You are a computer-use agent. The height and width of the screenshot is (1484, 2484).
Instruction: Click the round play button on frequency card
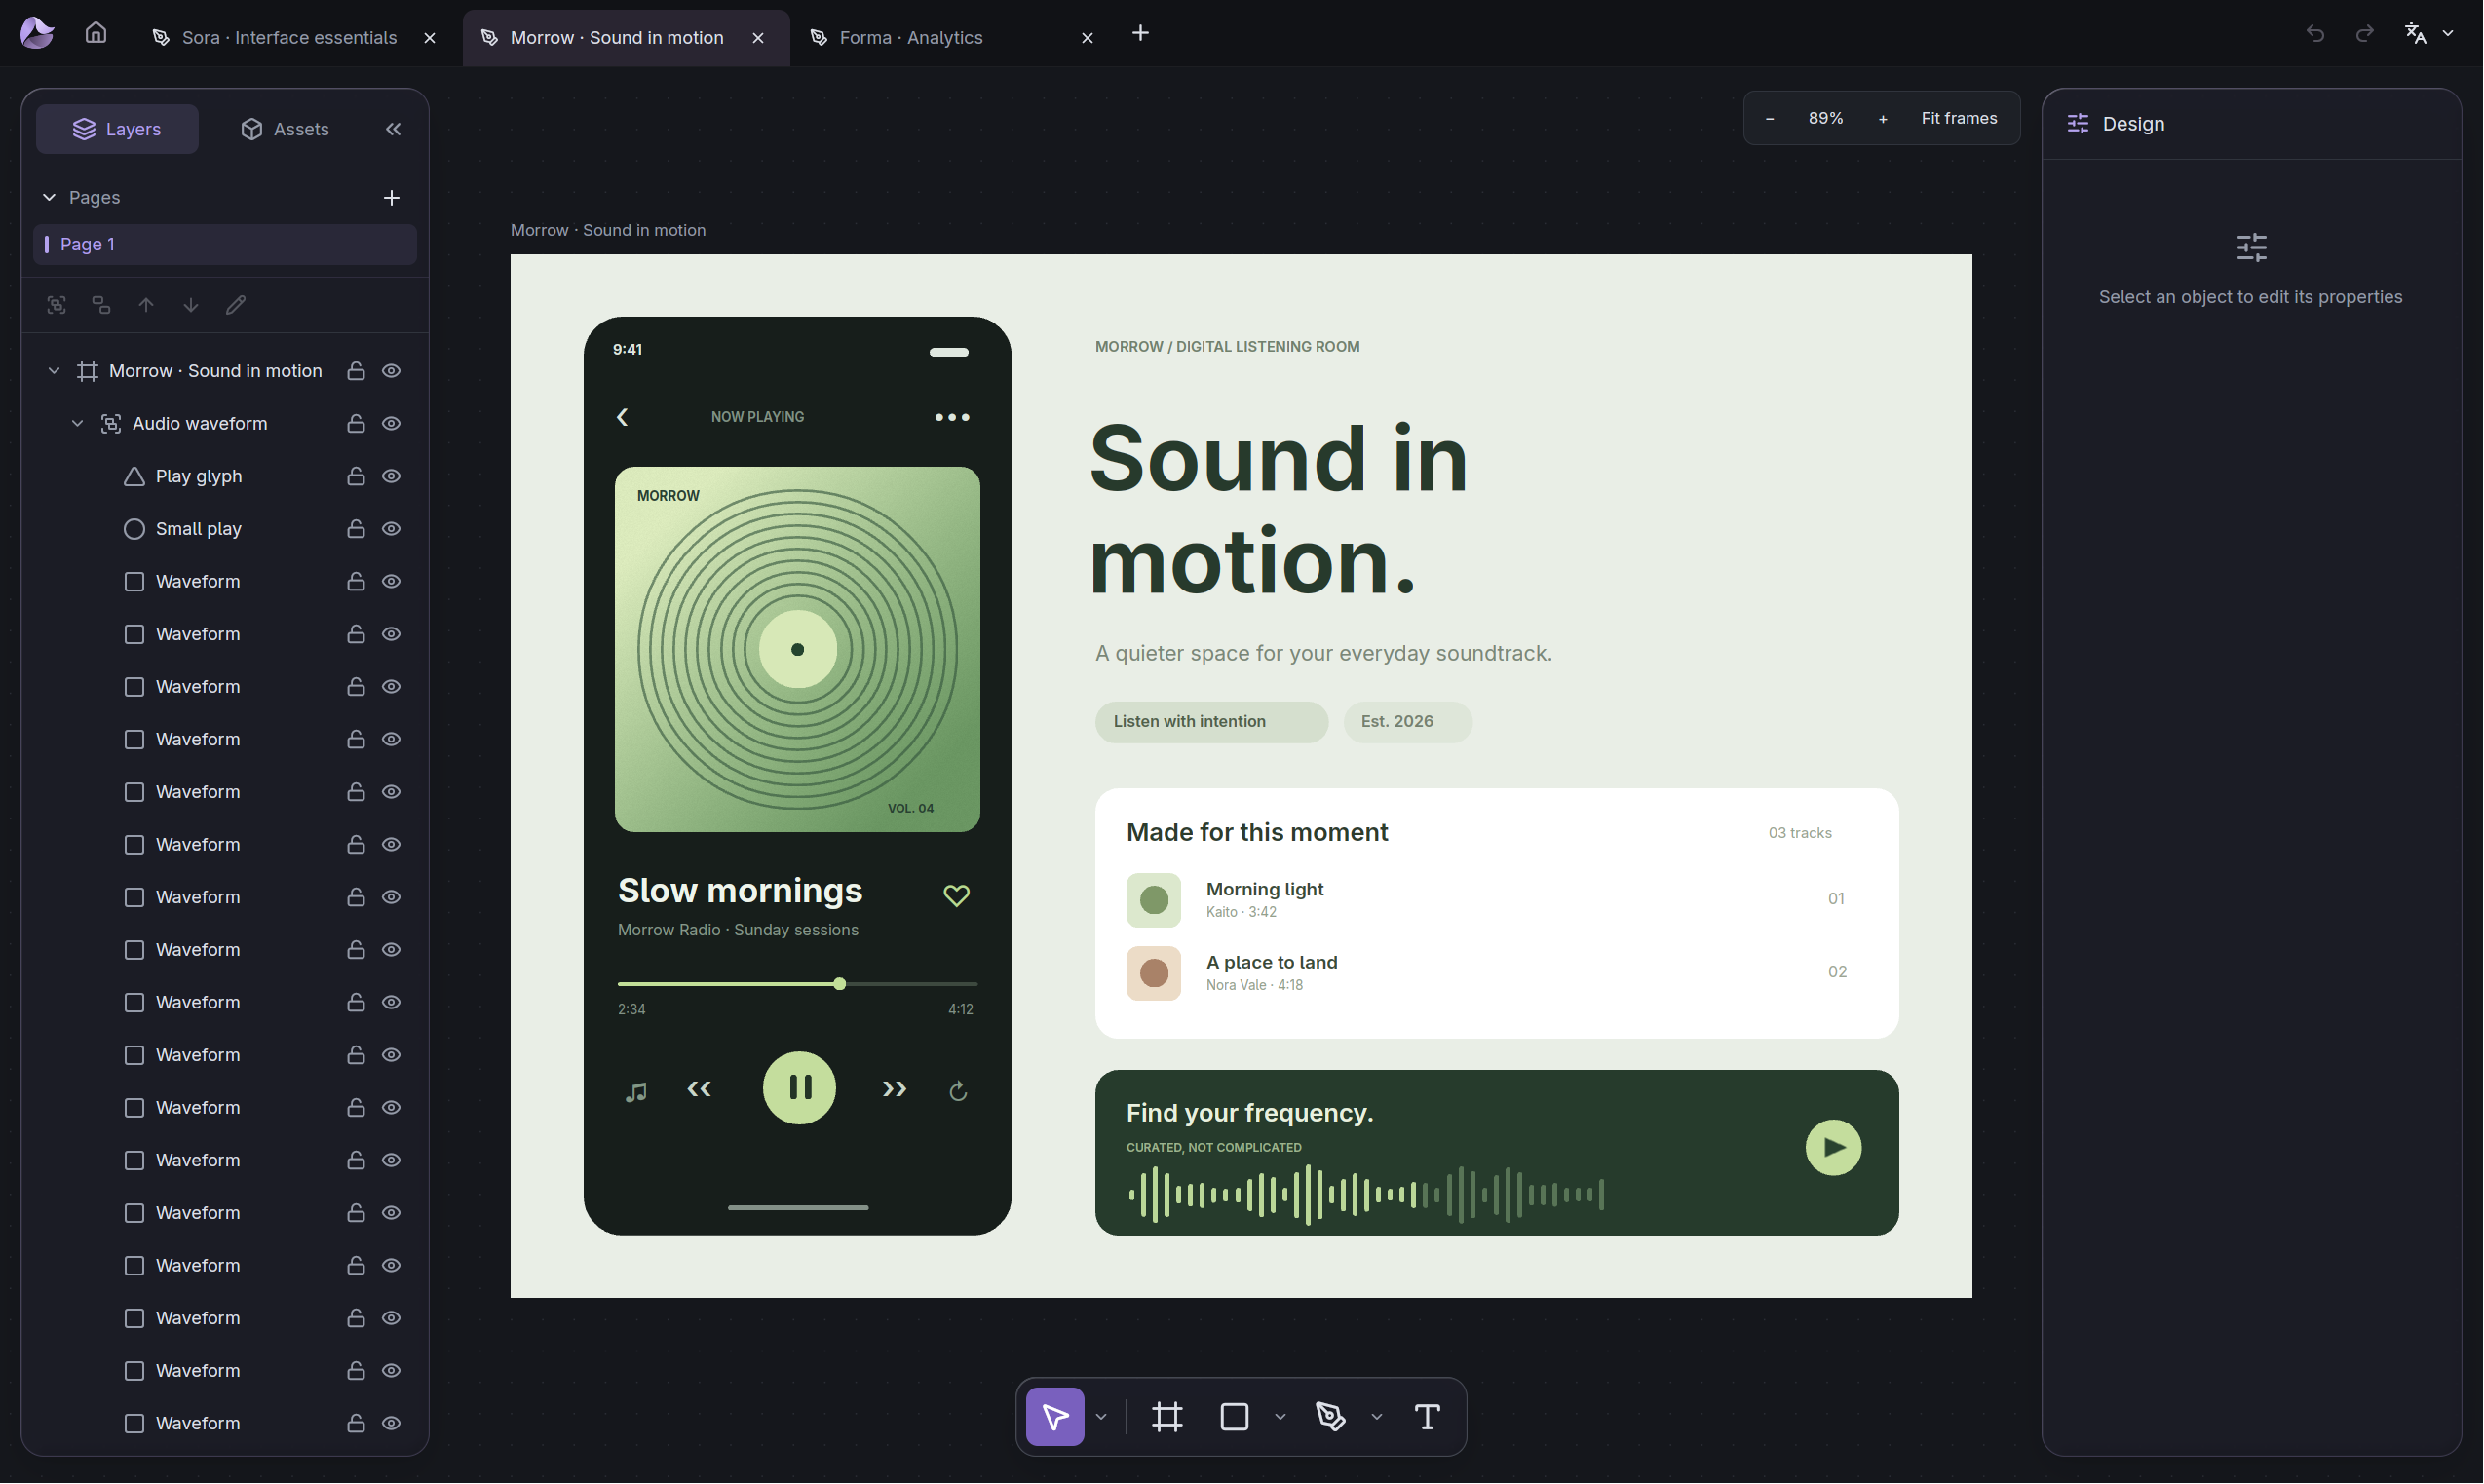1833,1148
